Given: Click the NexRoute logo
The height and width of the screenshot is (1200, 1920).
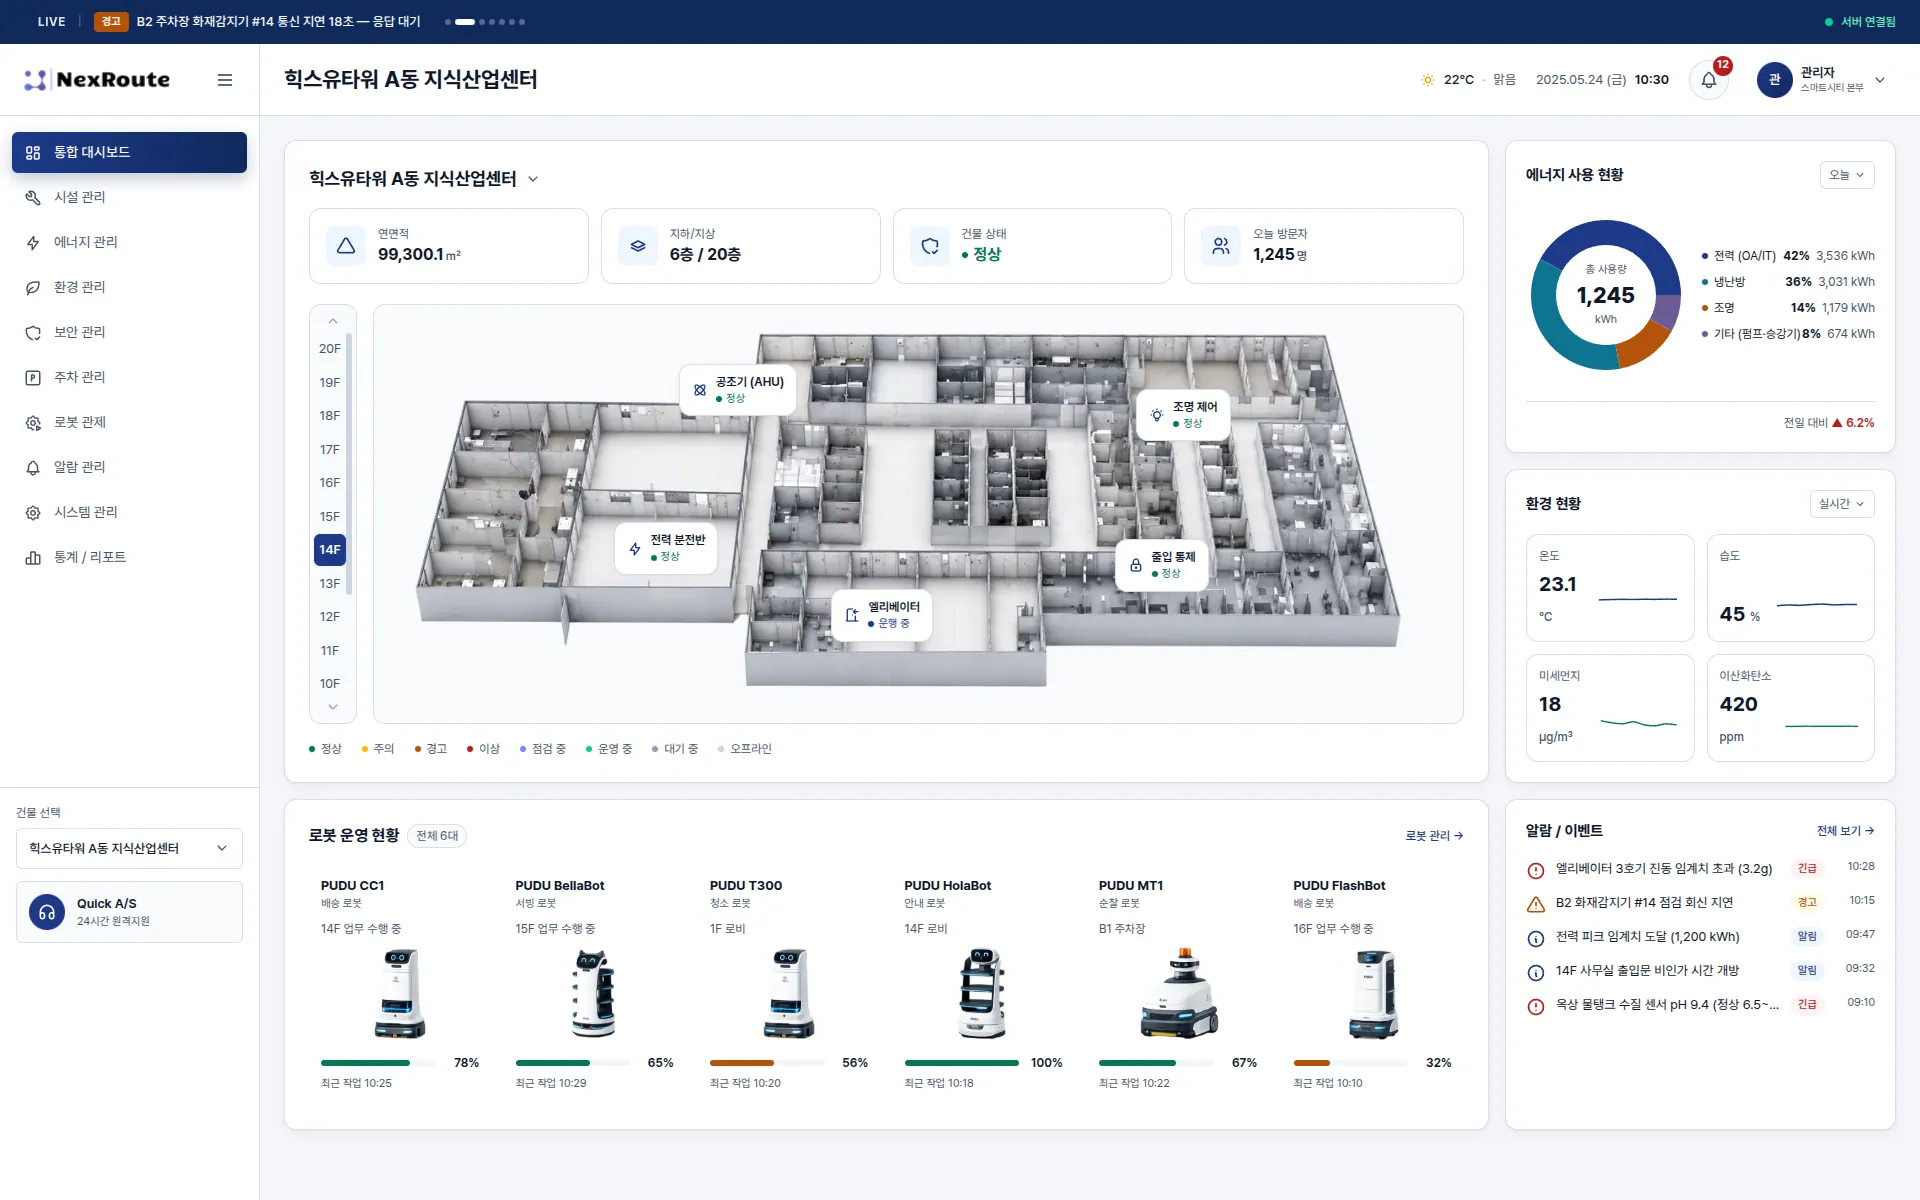Looking at the screenshot, I should (x=97, y=80).
